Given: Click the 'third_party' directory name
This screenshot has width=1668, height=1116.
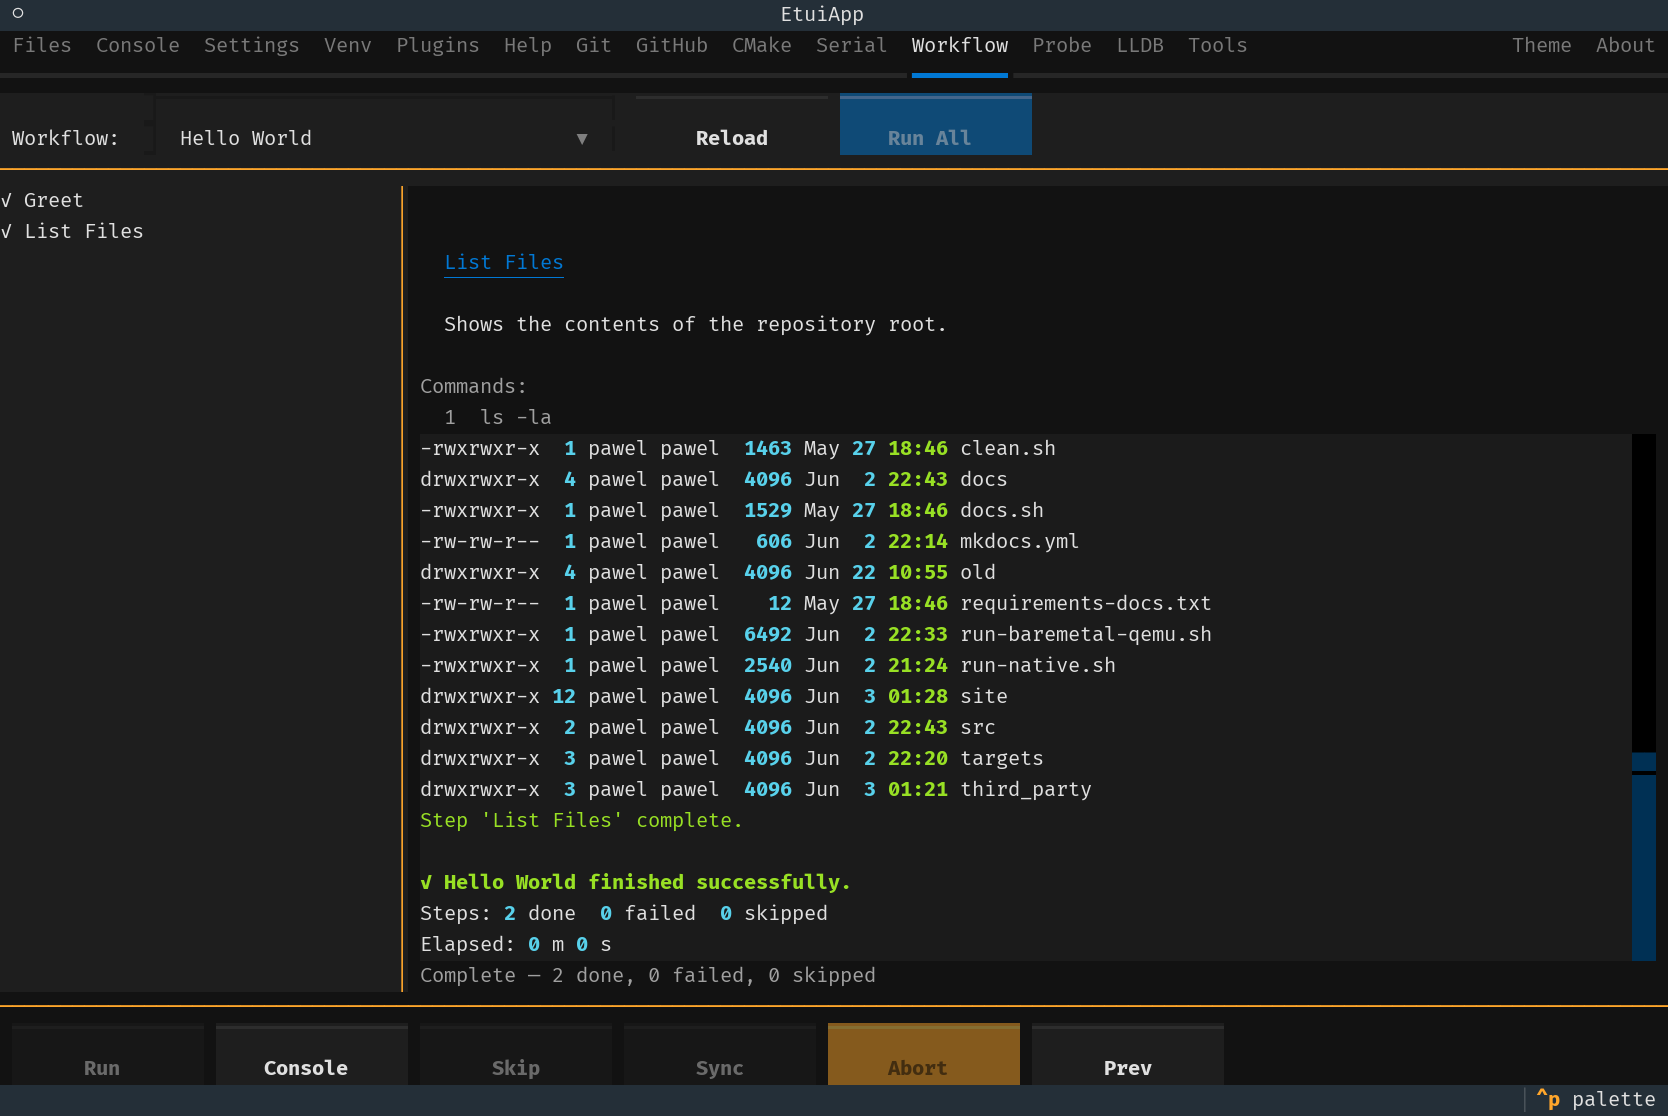Looking at the screenshot, I should [x=1026, y=789].
